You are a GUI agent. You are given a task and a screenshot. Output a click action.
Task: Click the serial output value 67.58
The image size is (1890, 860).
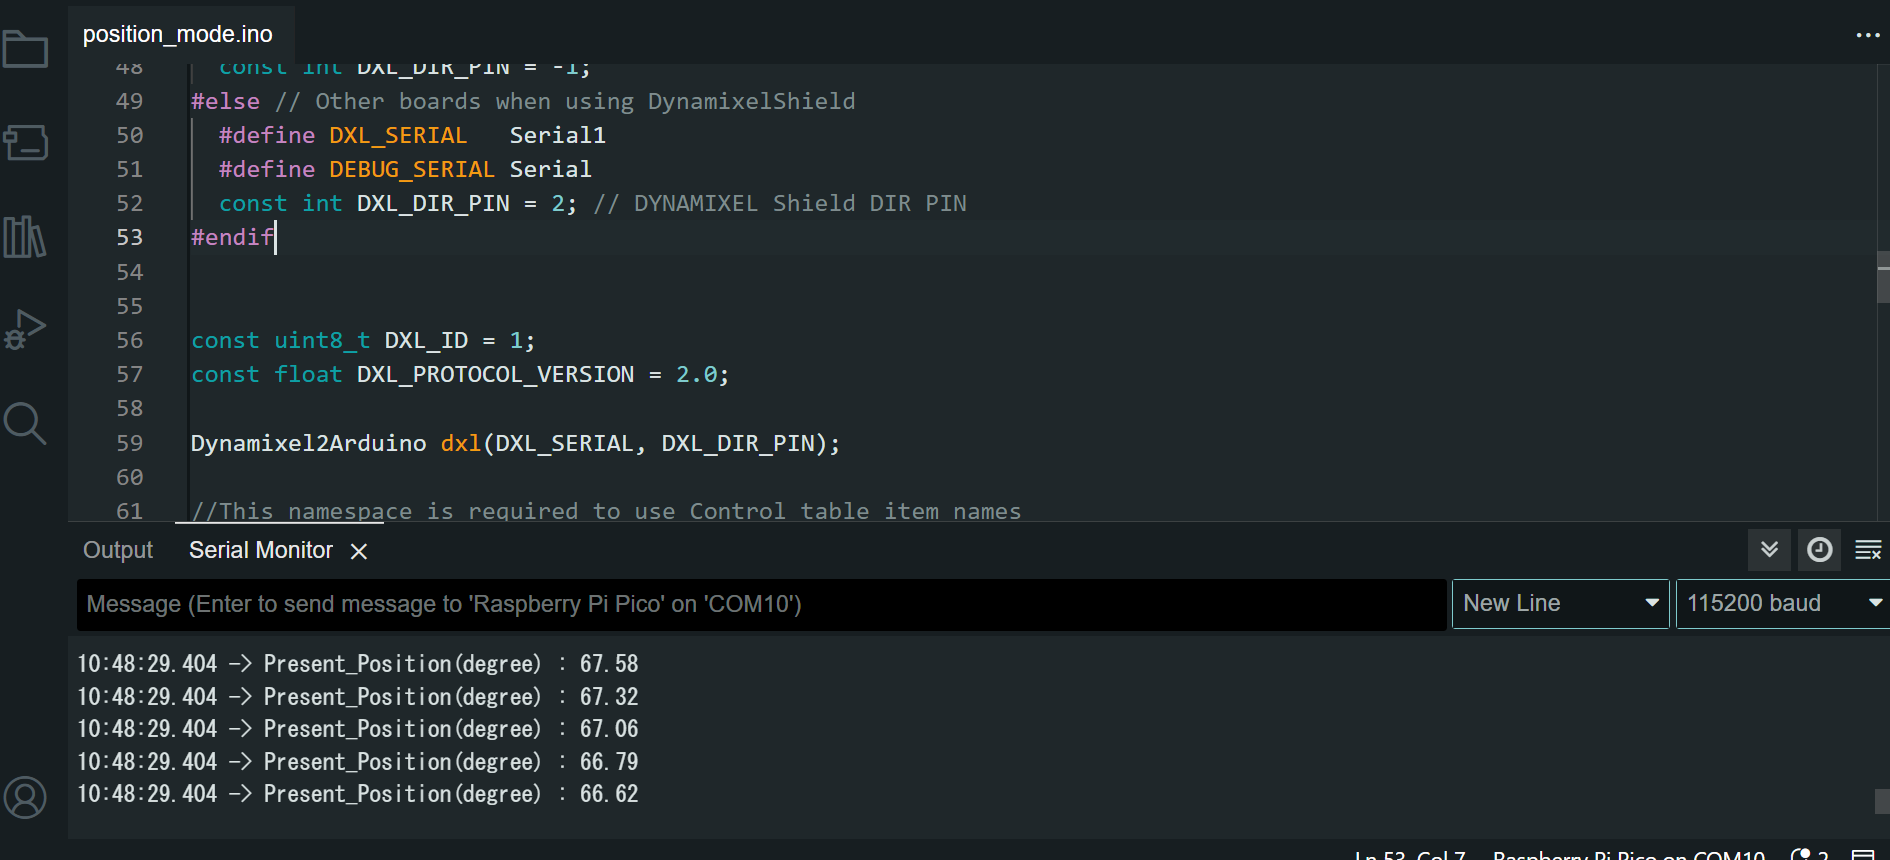(x=609, y=664)
